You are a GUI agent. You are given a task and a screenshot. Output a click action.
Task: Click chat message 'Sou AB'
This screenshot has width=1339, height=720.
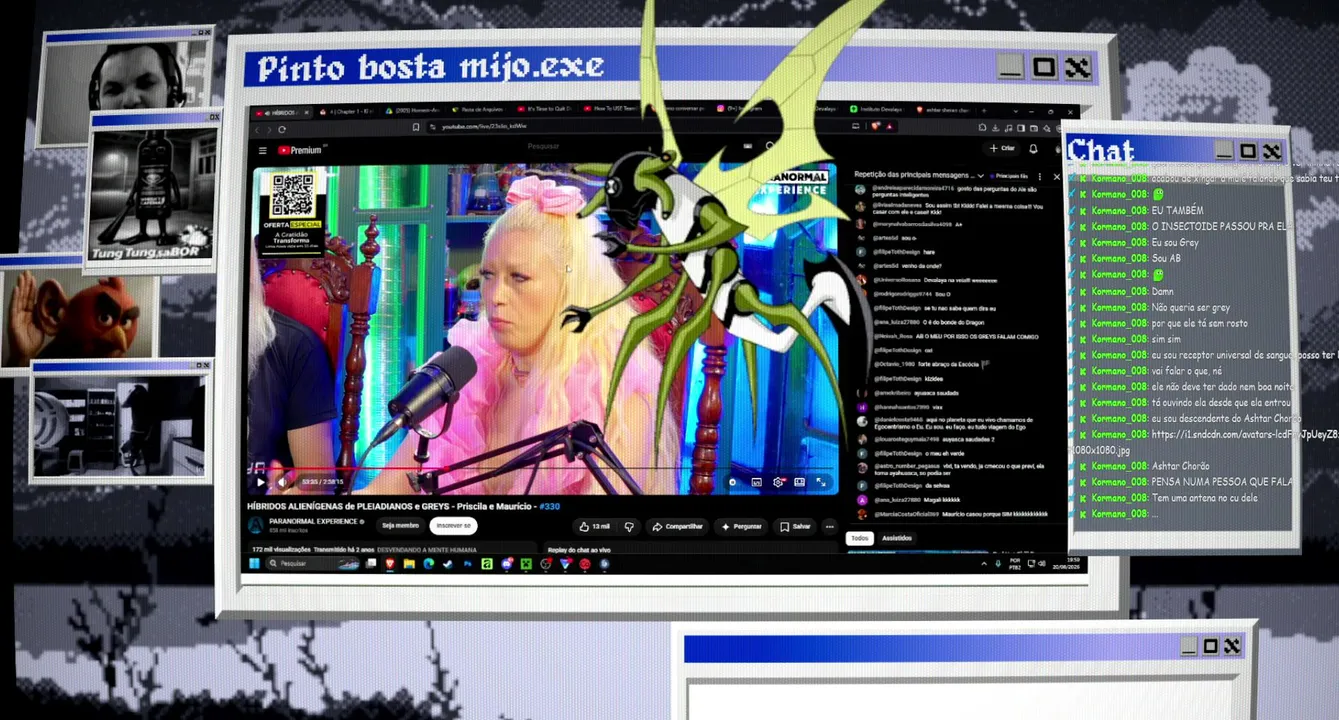pos(1166,258)
